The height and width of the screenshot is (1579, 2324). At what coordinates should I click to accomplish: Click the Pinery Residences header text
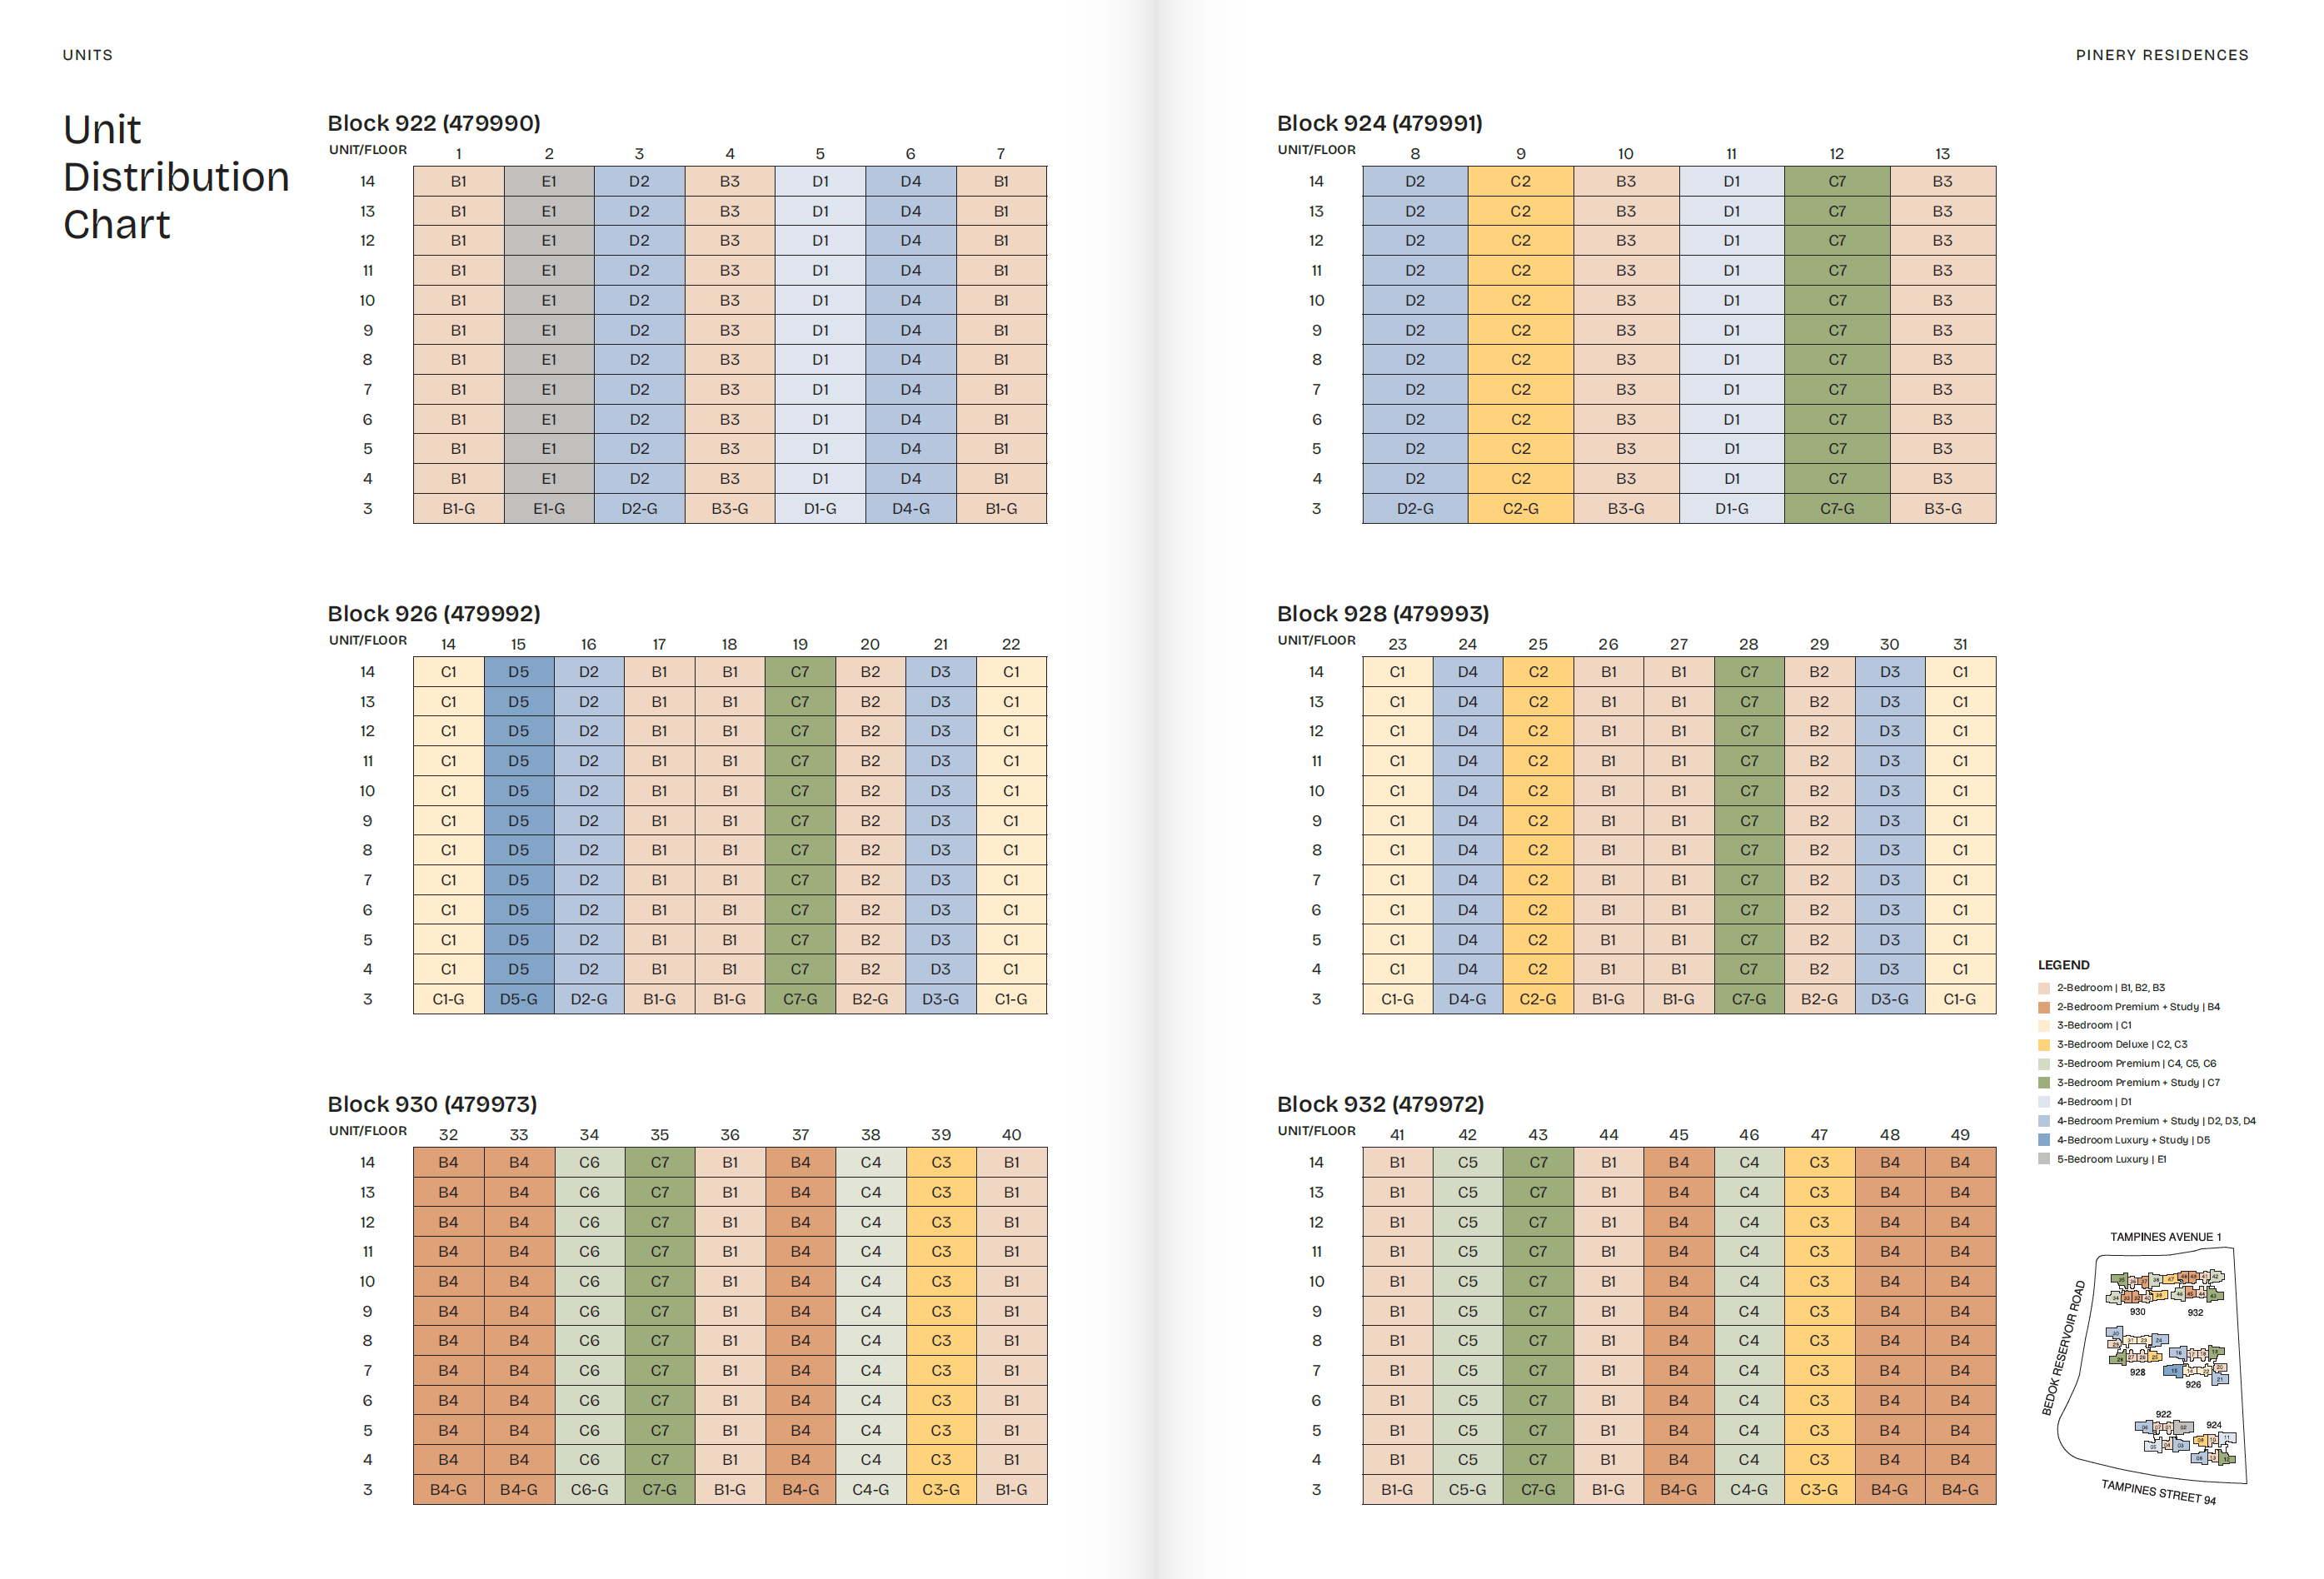(2161, 55)
